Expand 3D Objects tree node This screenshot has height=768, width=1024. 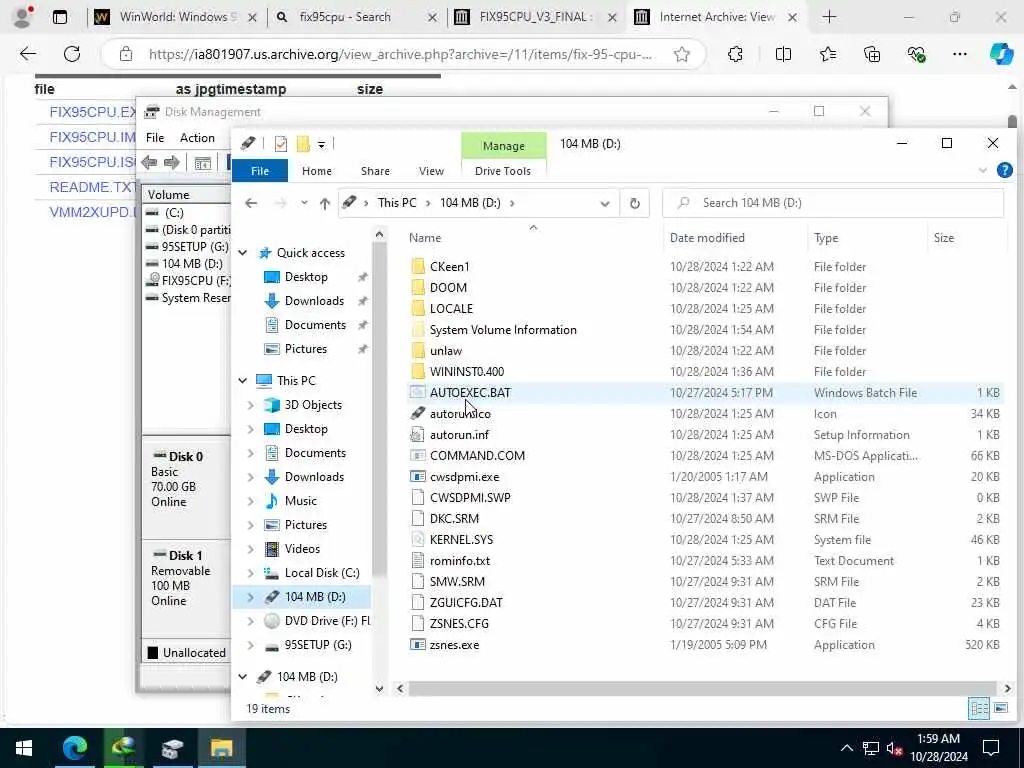tap(251, 406)
